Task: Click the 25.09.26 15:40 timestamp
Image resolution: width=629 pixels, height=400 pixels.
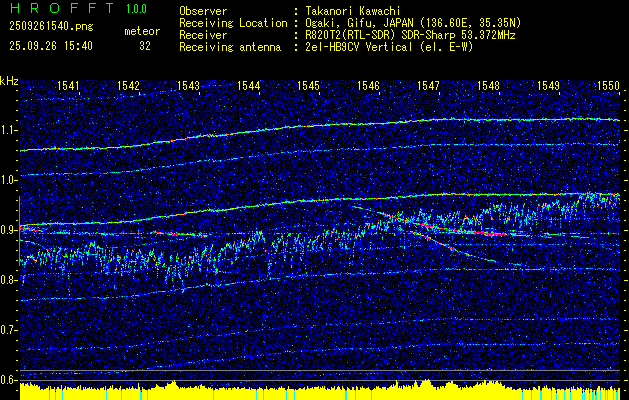Action: tap(50, 46)
